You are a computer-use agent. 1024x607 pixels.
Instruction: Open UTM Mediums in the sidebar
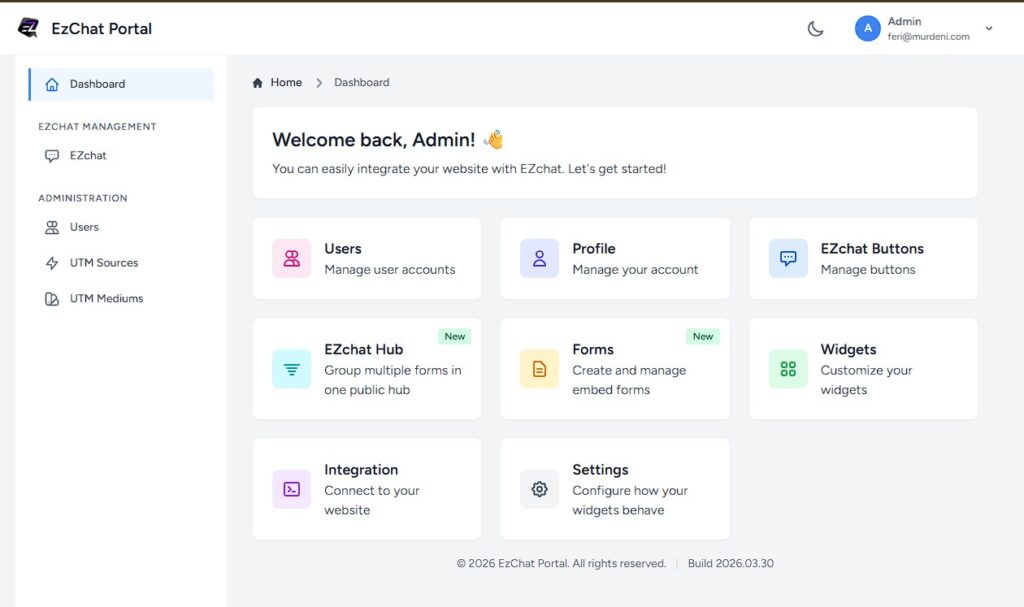point(106,299)
